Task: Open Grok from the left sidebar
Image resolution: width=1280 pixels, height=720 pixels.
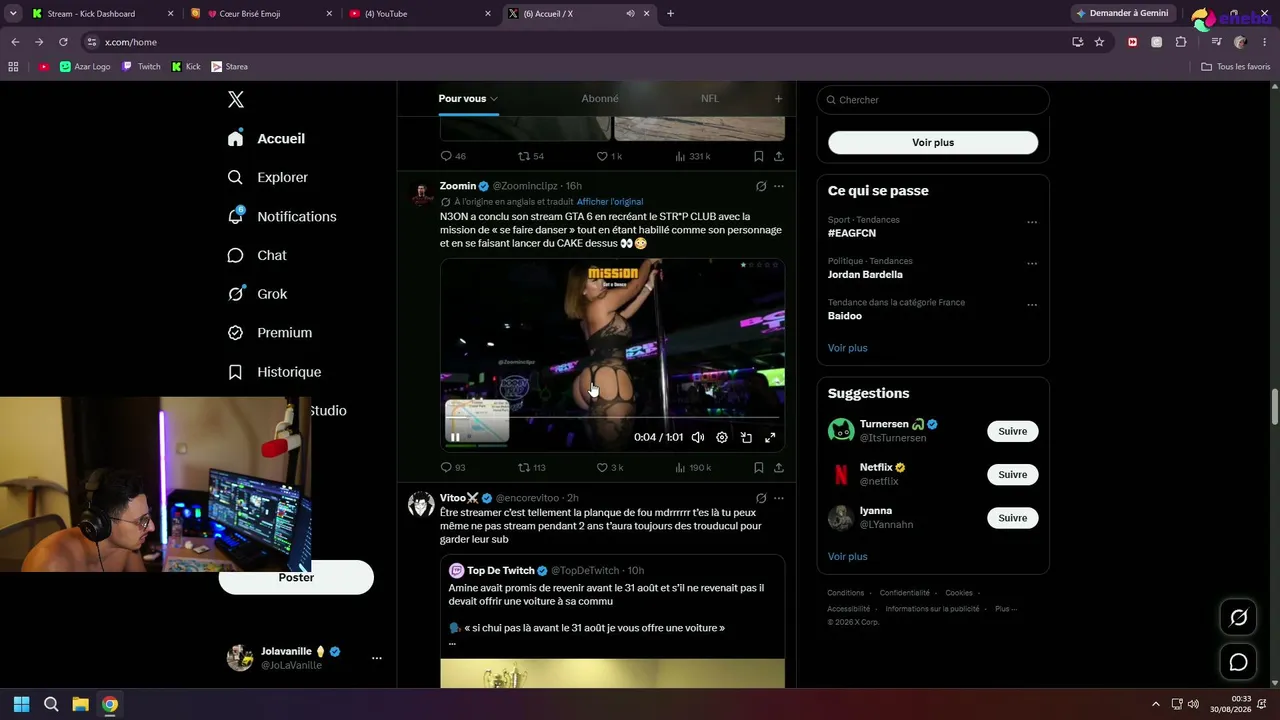Action: click(x=257, y=294)
